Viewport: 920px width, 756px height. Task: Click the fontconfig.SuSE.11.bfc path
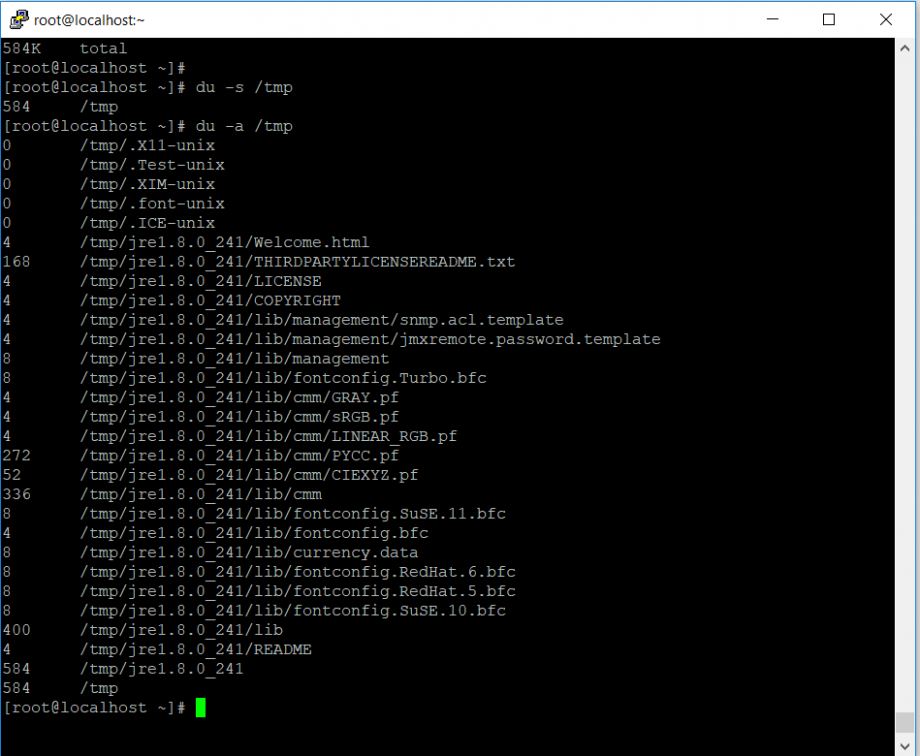(293, 514)
